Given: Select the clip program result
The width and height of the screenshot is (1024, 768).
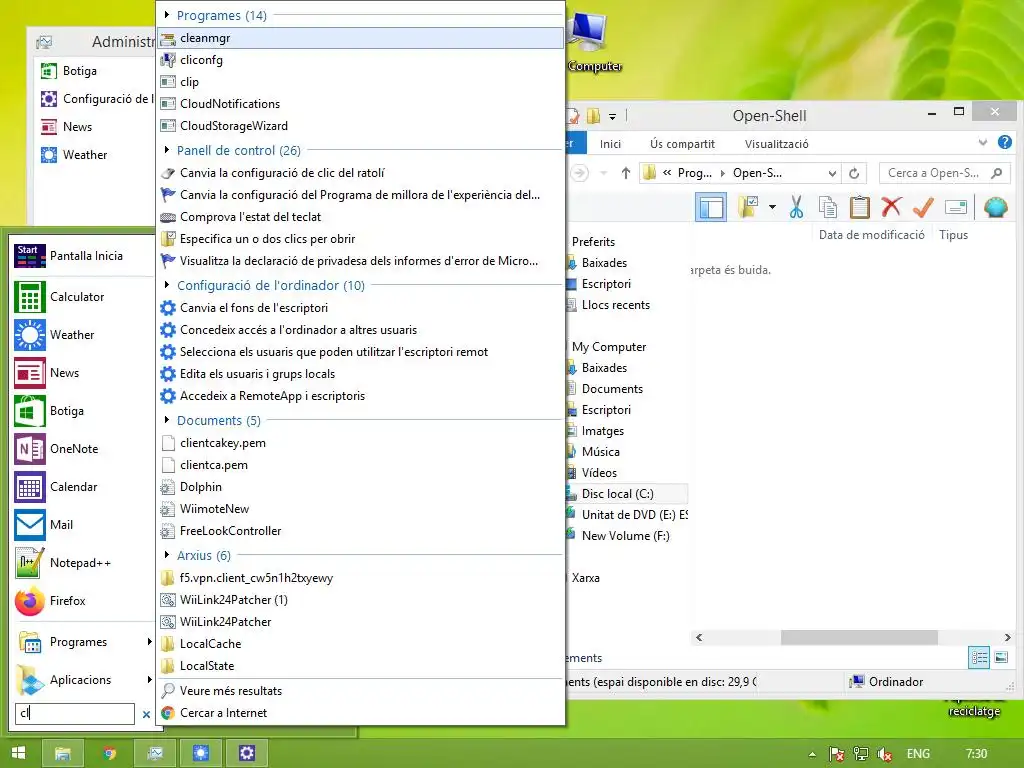Looking at the screenshot, I should 360,82.
